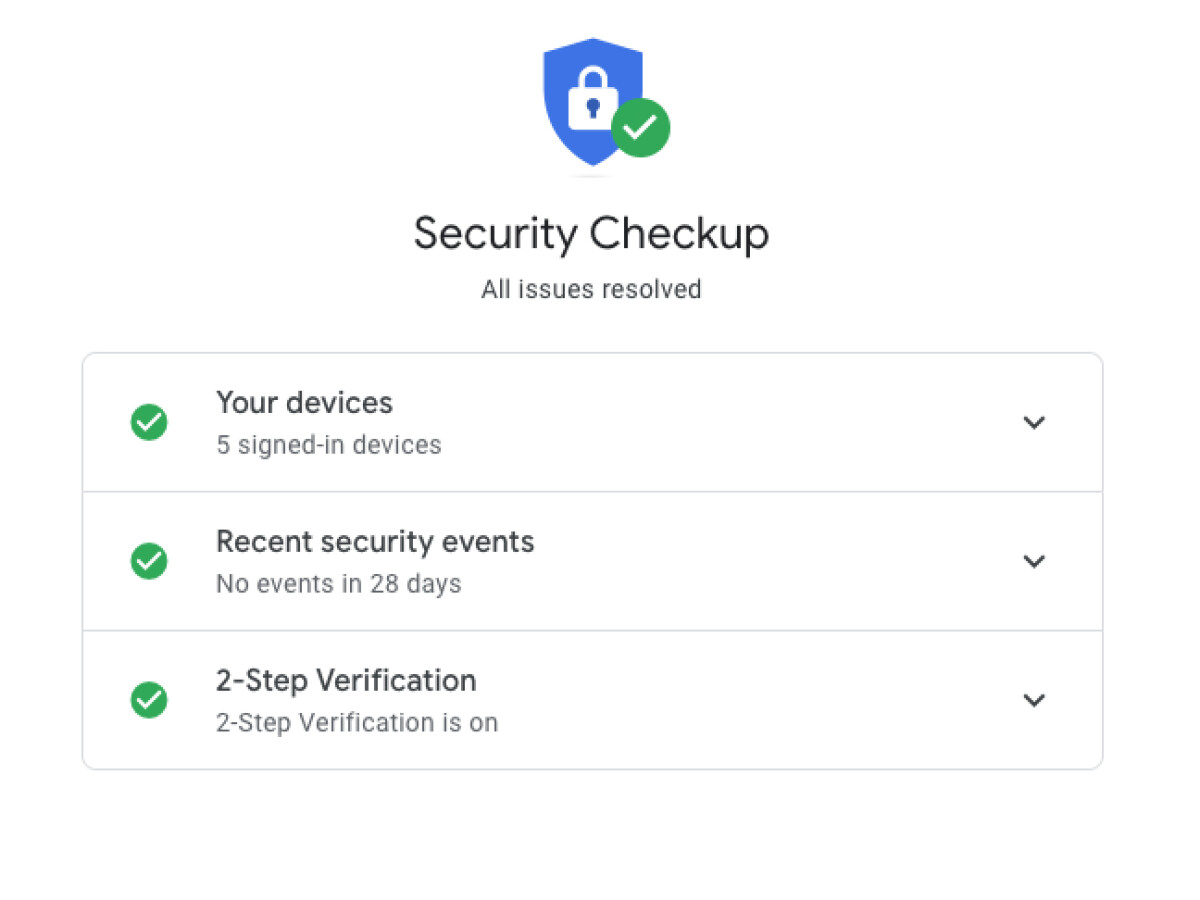The image size is (1200, 900).
Task: Expand the Recent security events chevron
Action: (x=1034, y=561)
